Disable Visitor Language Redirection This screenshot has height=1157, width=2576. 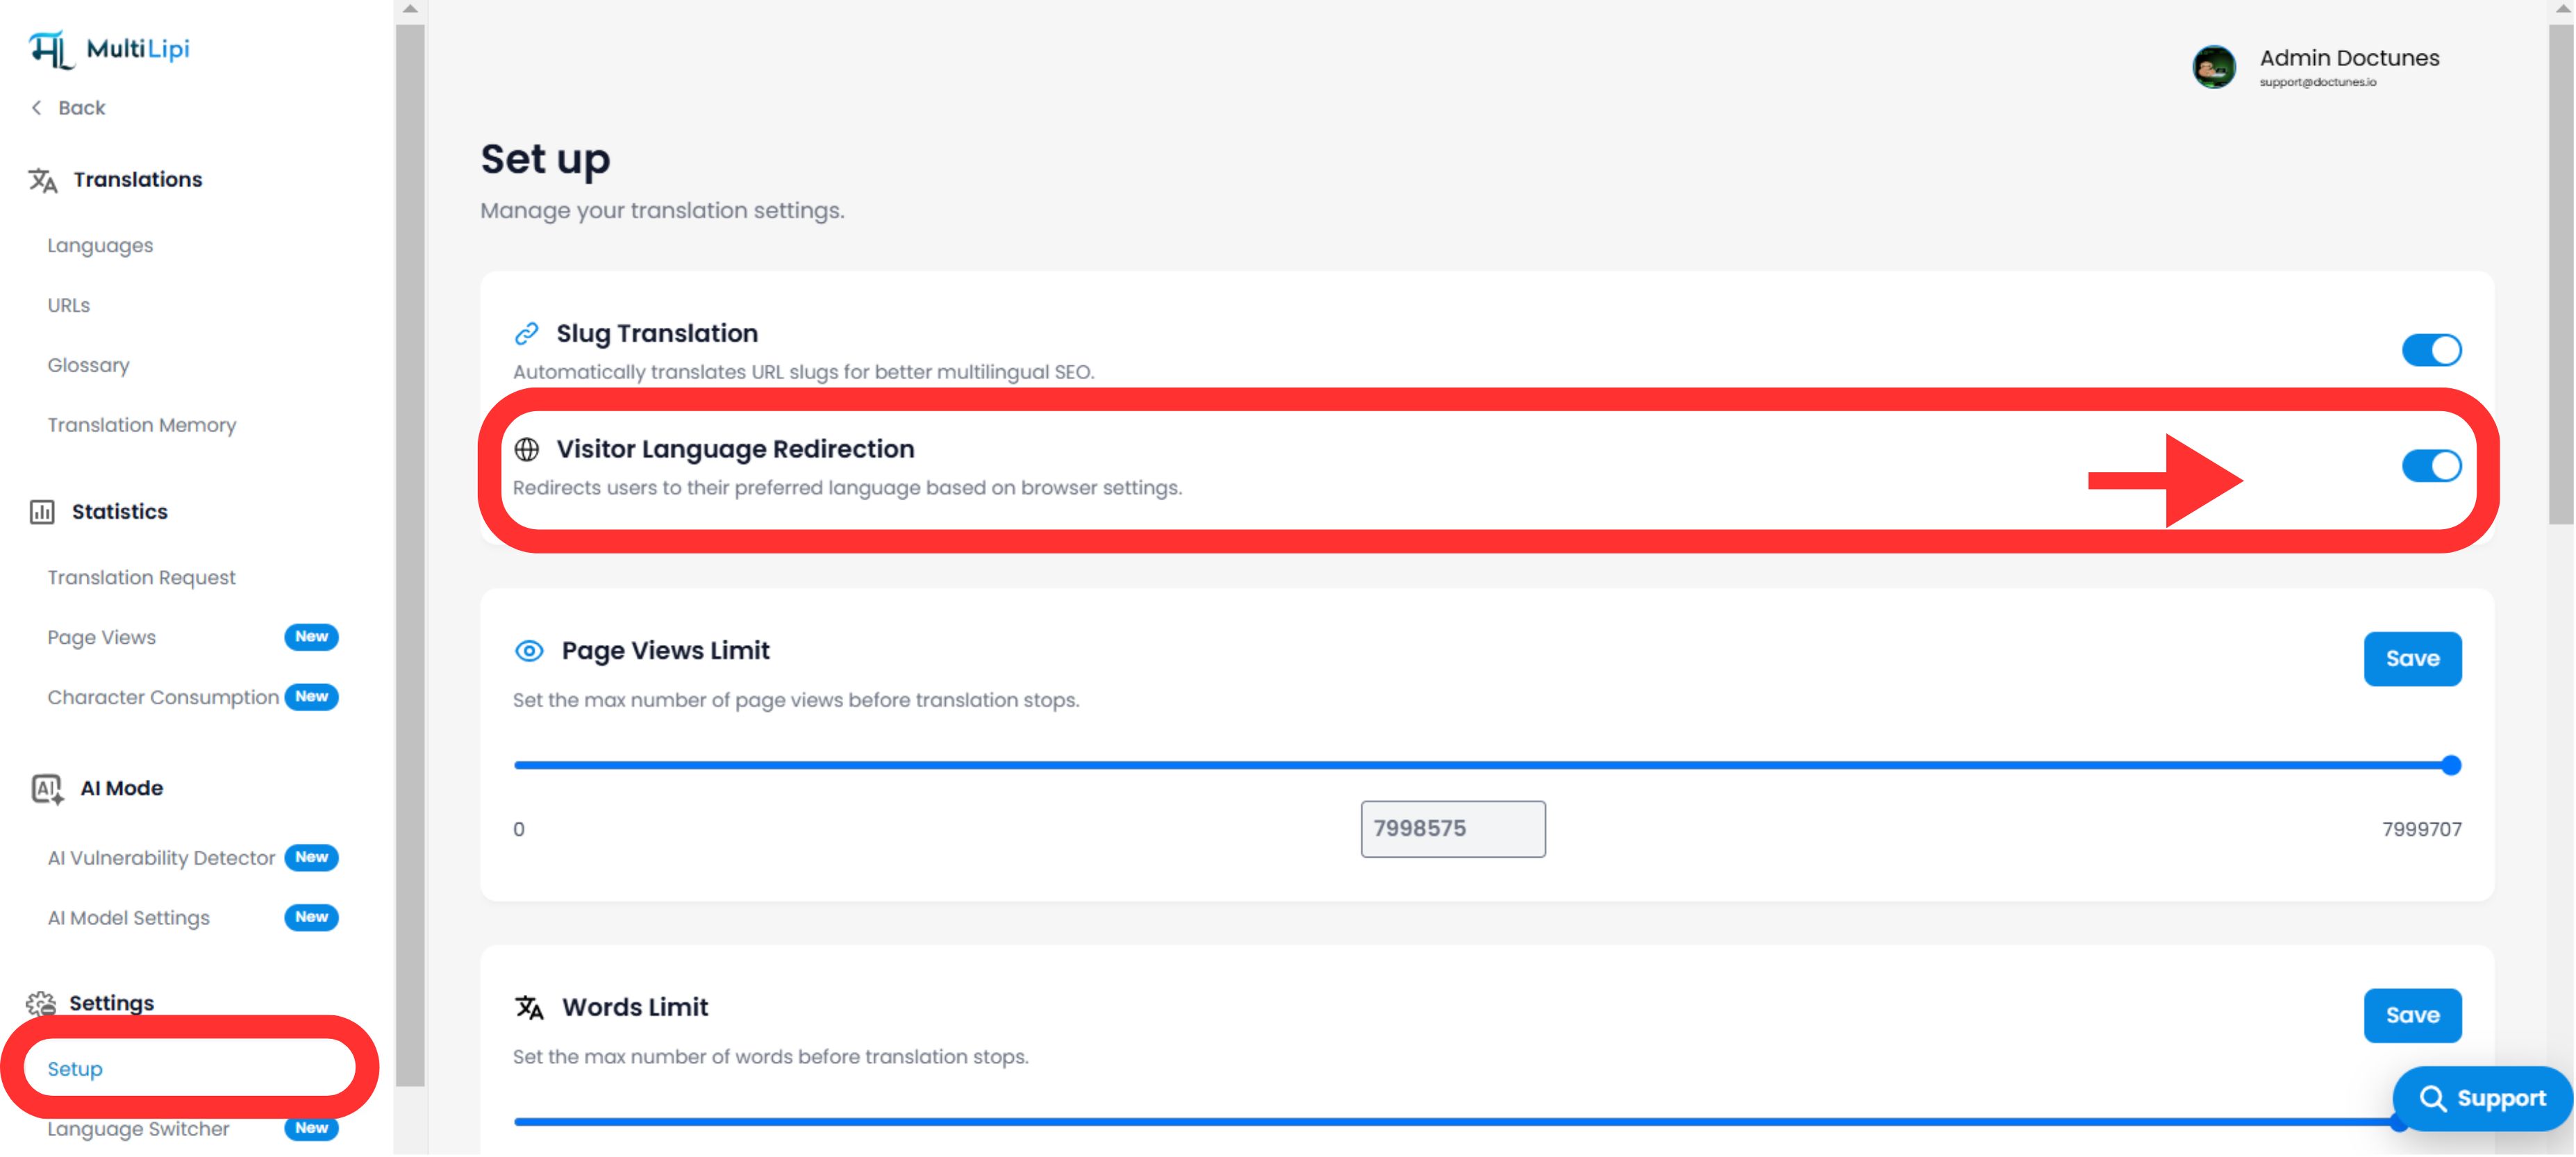coord(2431,465)
